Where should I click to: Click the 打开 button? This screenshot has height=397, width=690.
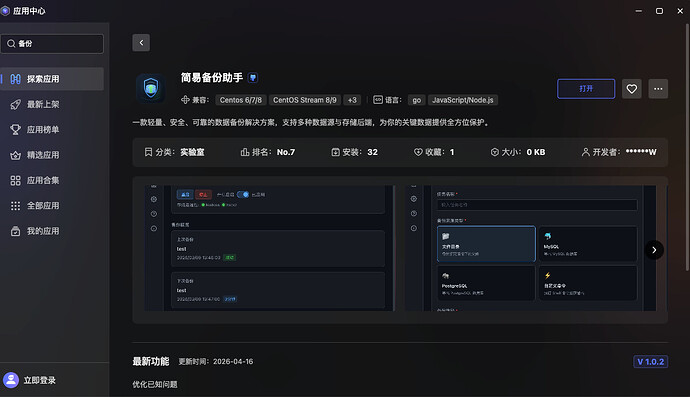(586, 89)
